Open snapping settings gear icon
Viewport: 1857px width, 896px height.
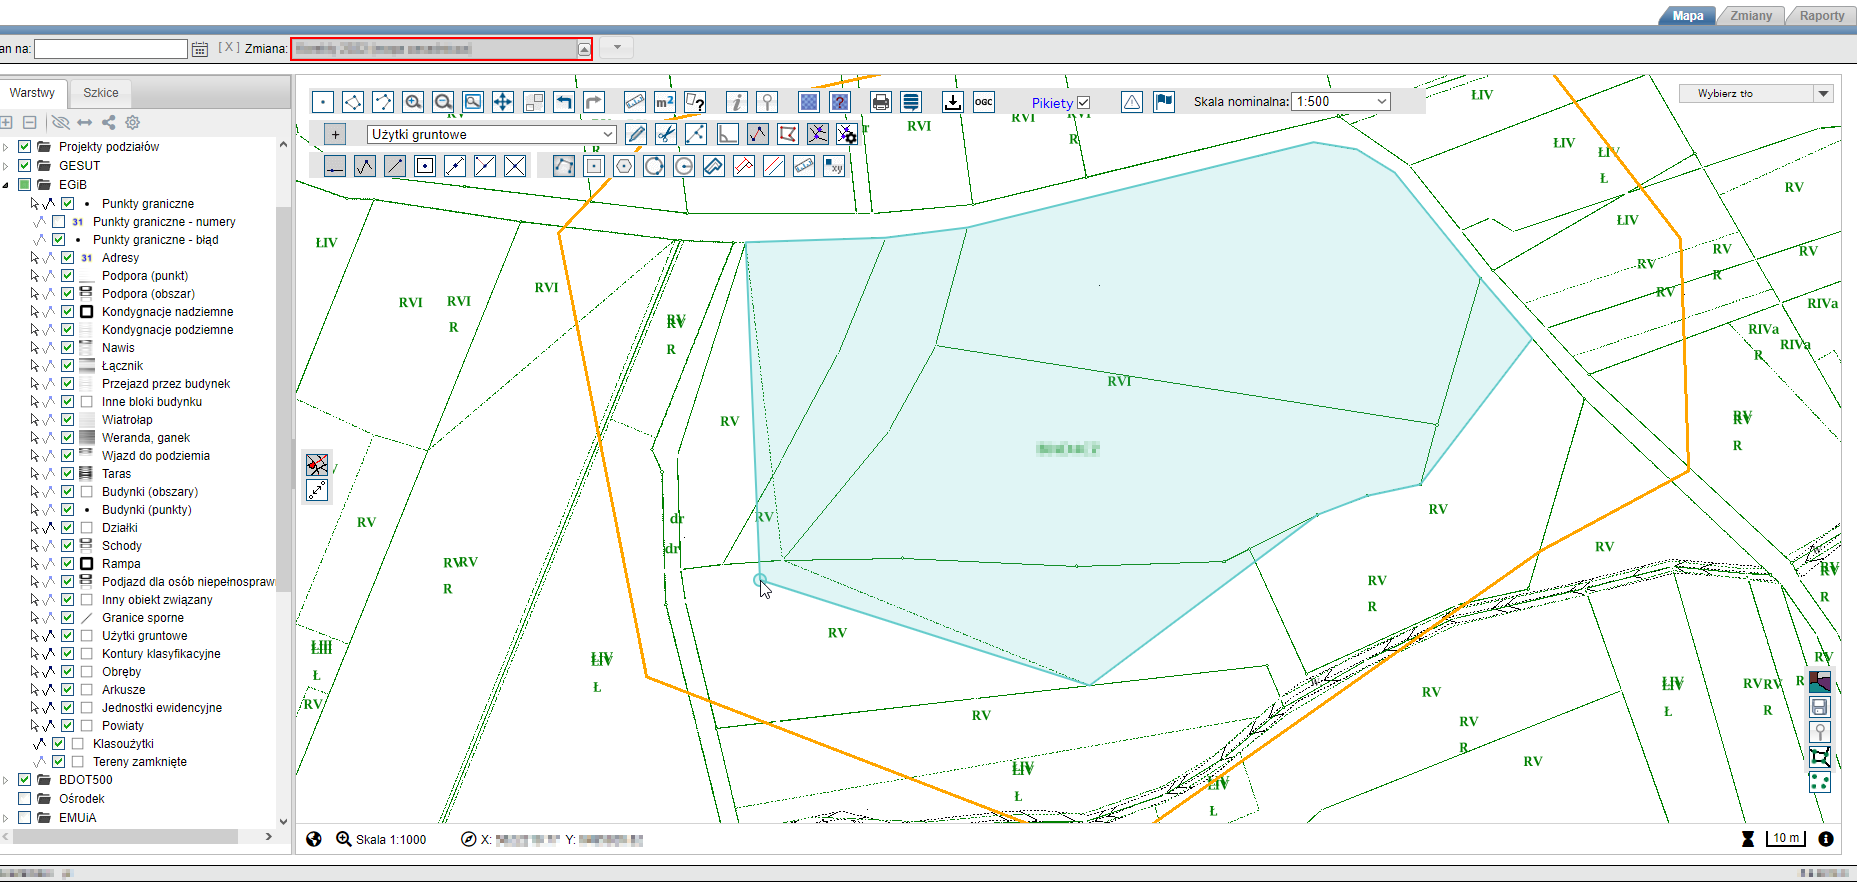pyautogui.click(x=847, y=134)
